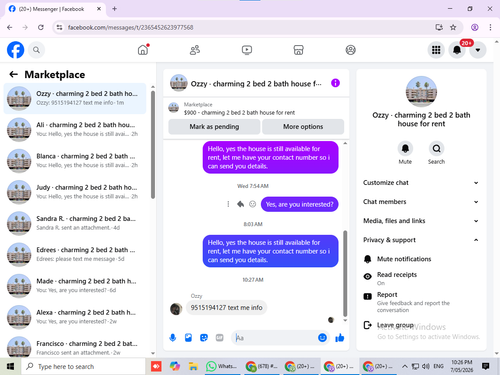Open the emoji picker in message box
The width and height of the screenshot is (500, 375).
322,338
